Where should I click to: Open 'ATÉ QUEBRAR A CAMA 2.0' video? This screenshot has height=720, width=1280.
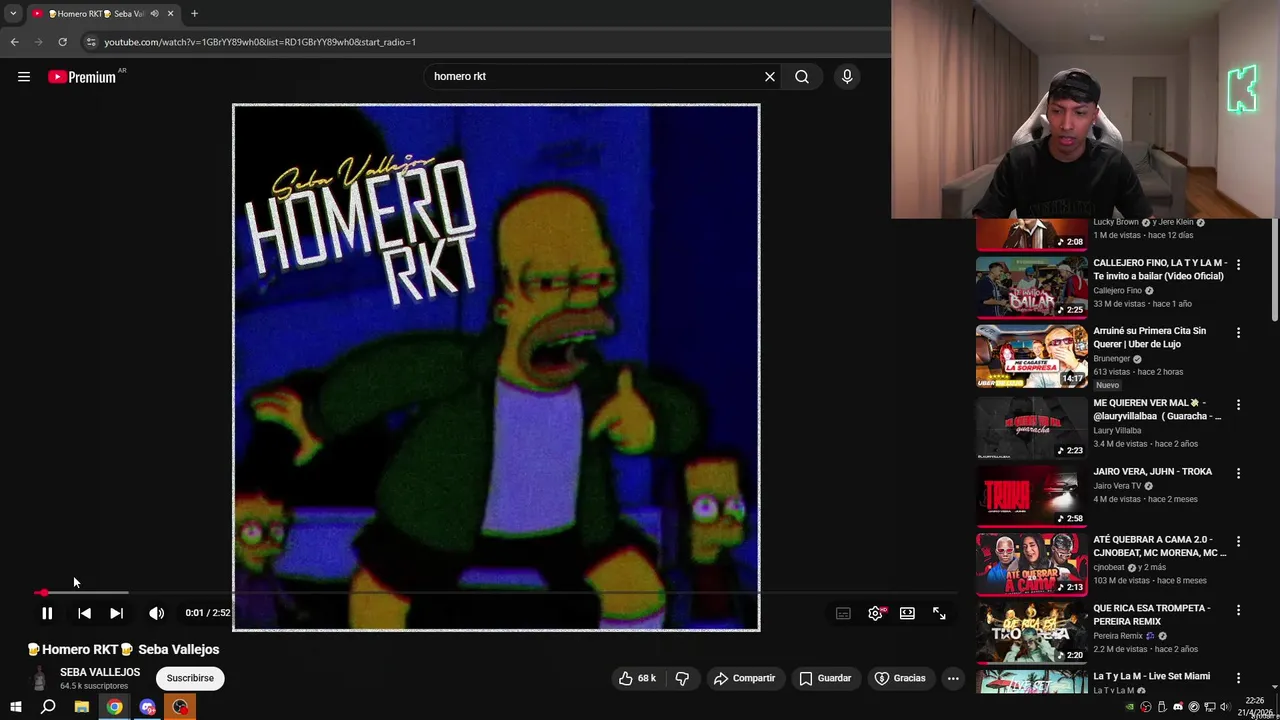click(1160, 546)
